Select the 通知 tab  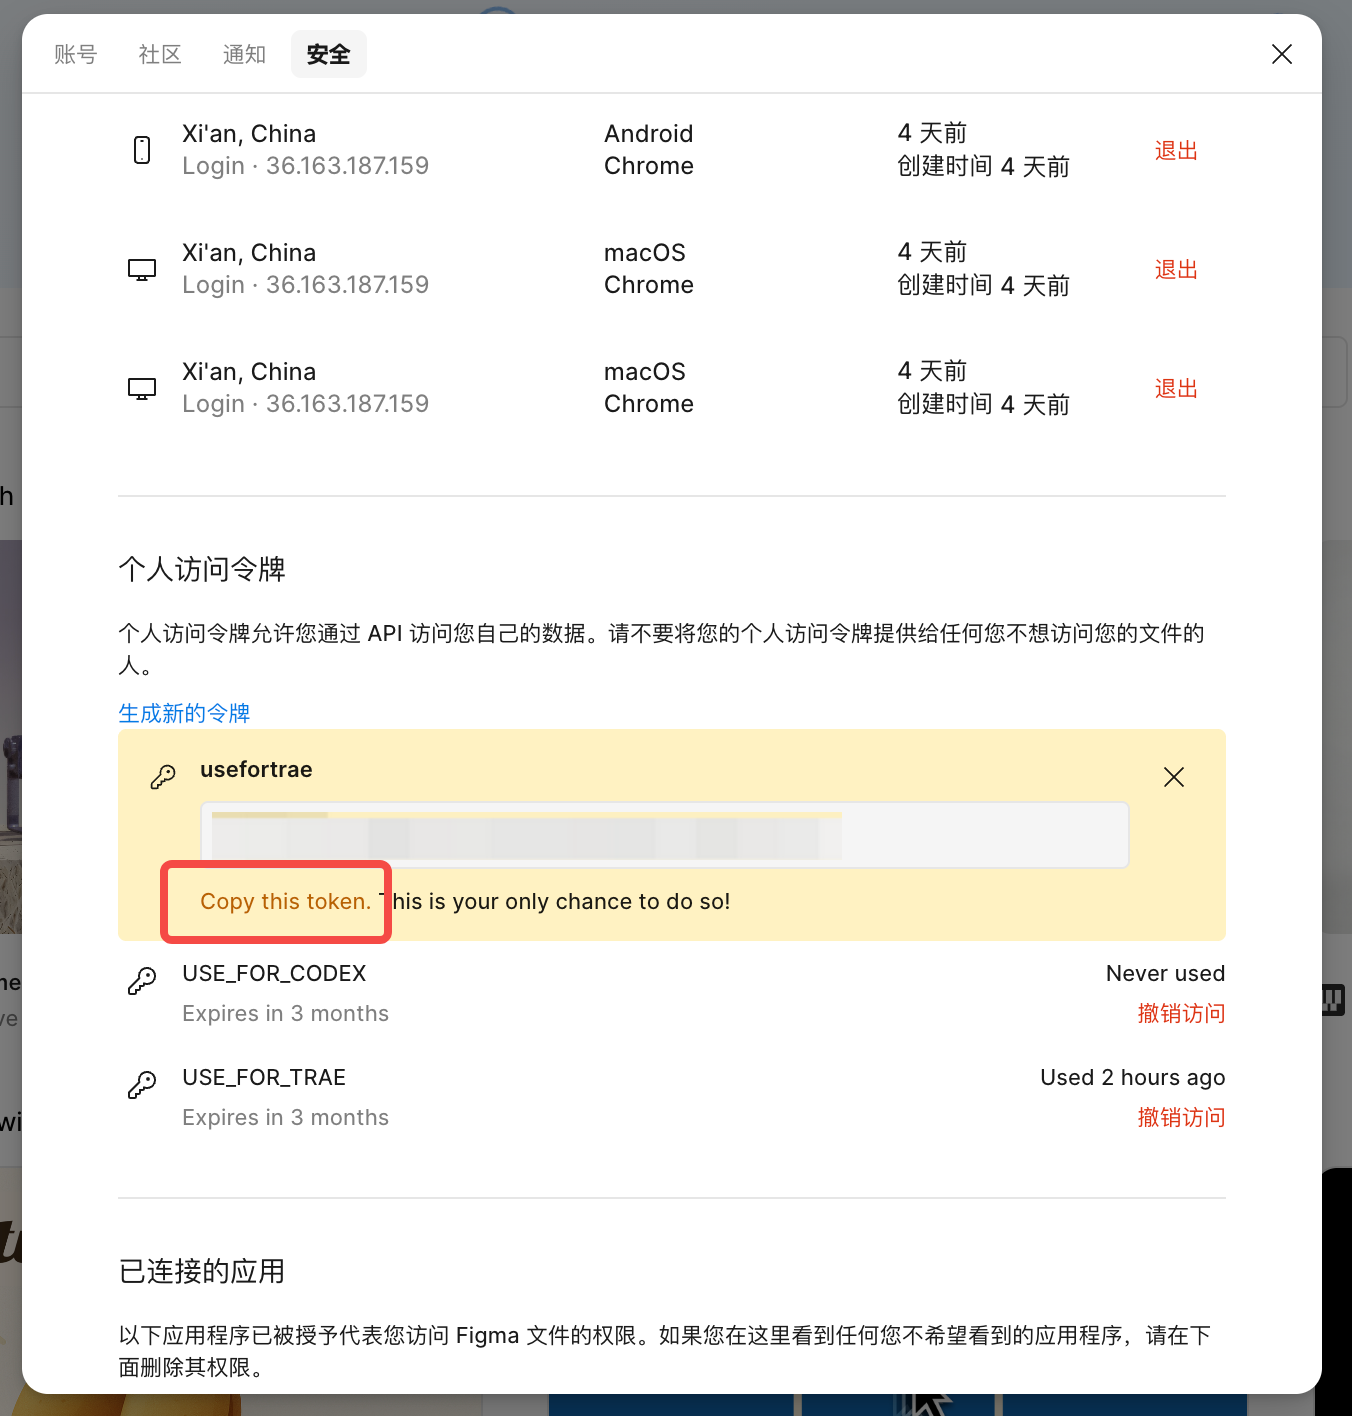(x=244, y=54)
